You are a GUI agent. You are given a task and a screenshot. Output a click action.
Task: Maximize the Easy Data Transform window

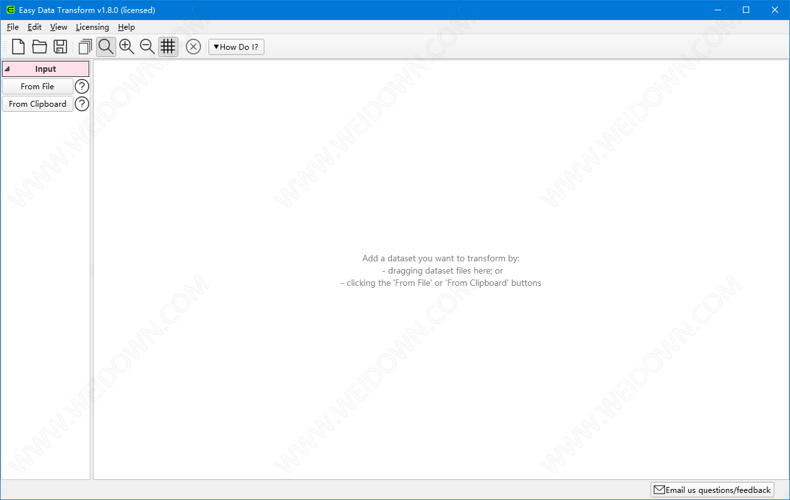coord(746,10)
